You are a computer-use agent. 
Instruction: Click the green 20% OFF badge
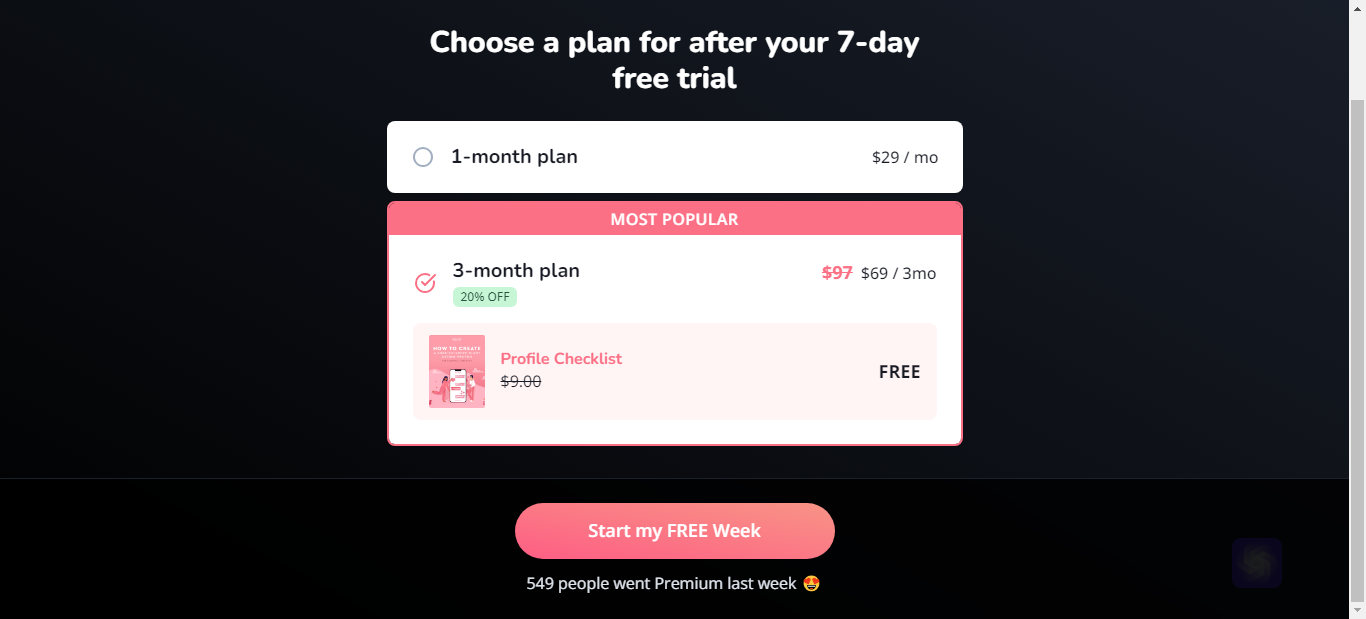tap(485, 297)
